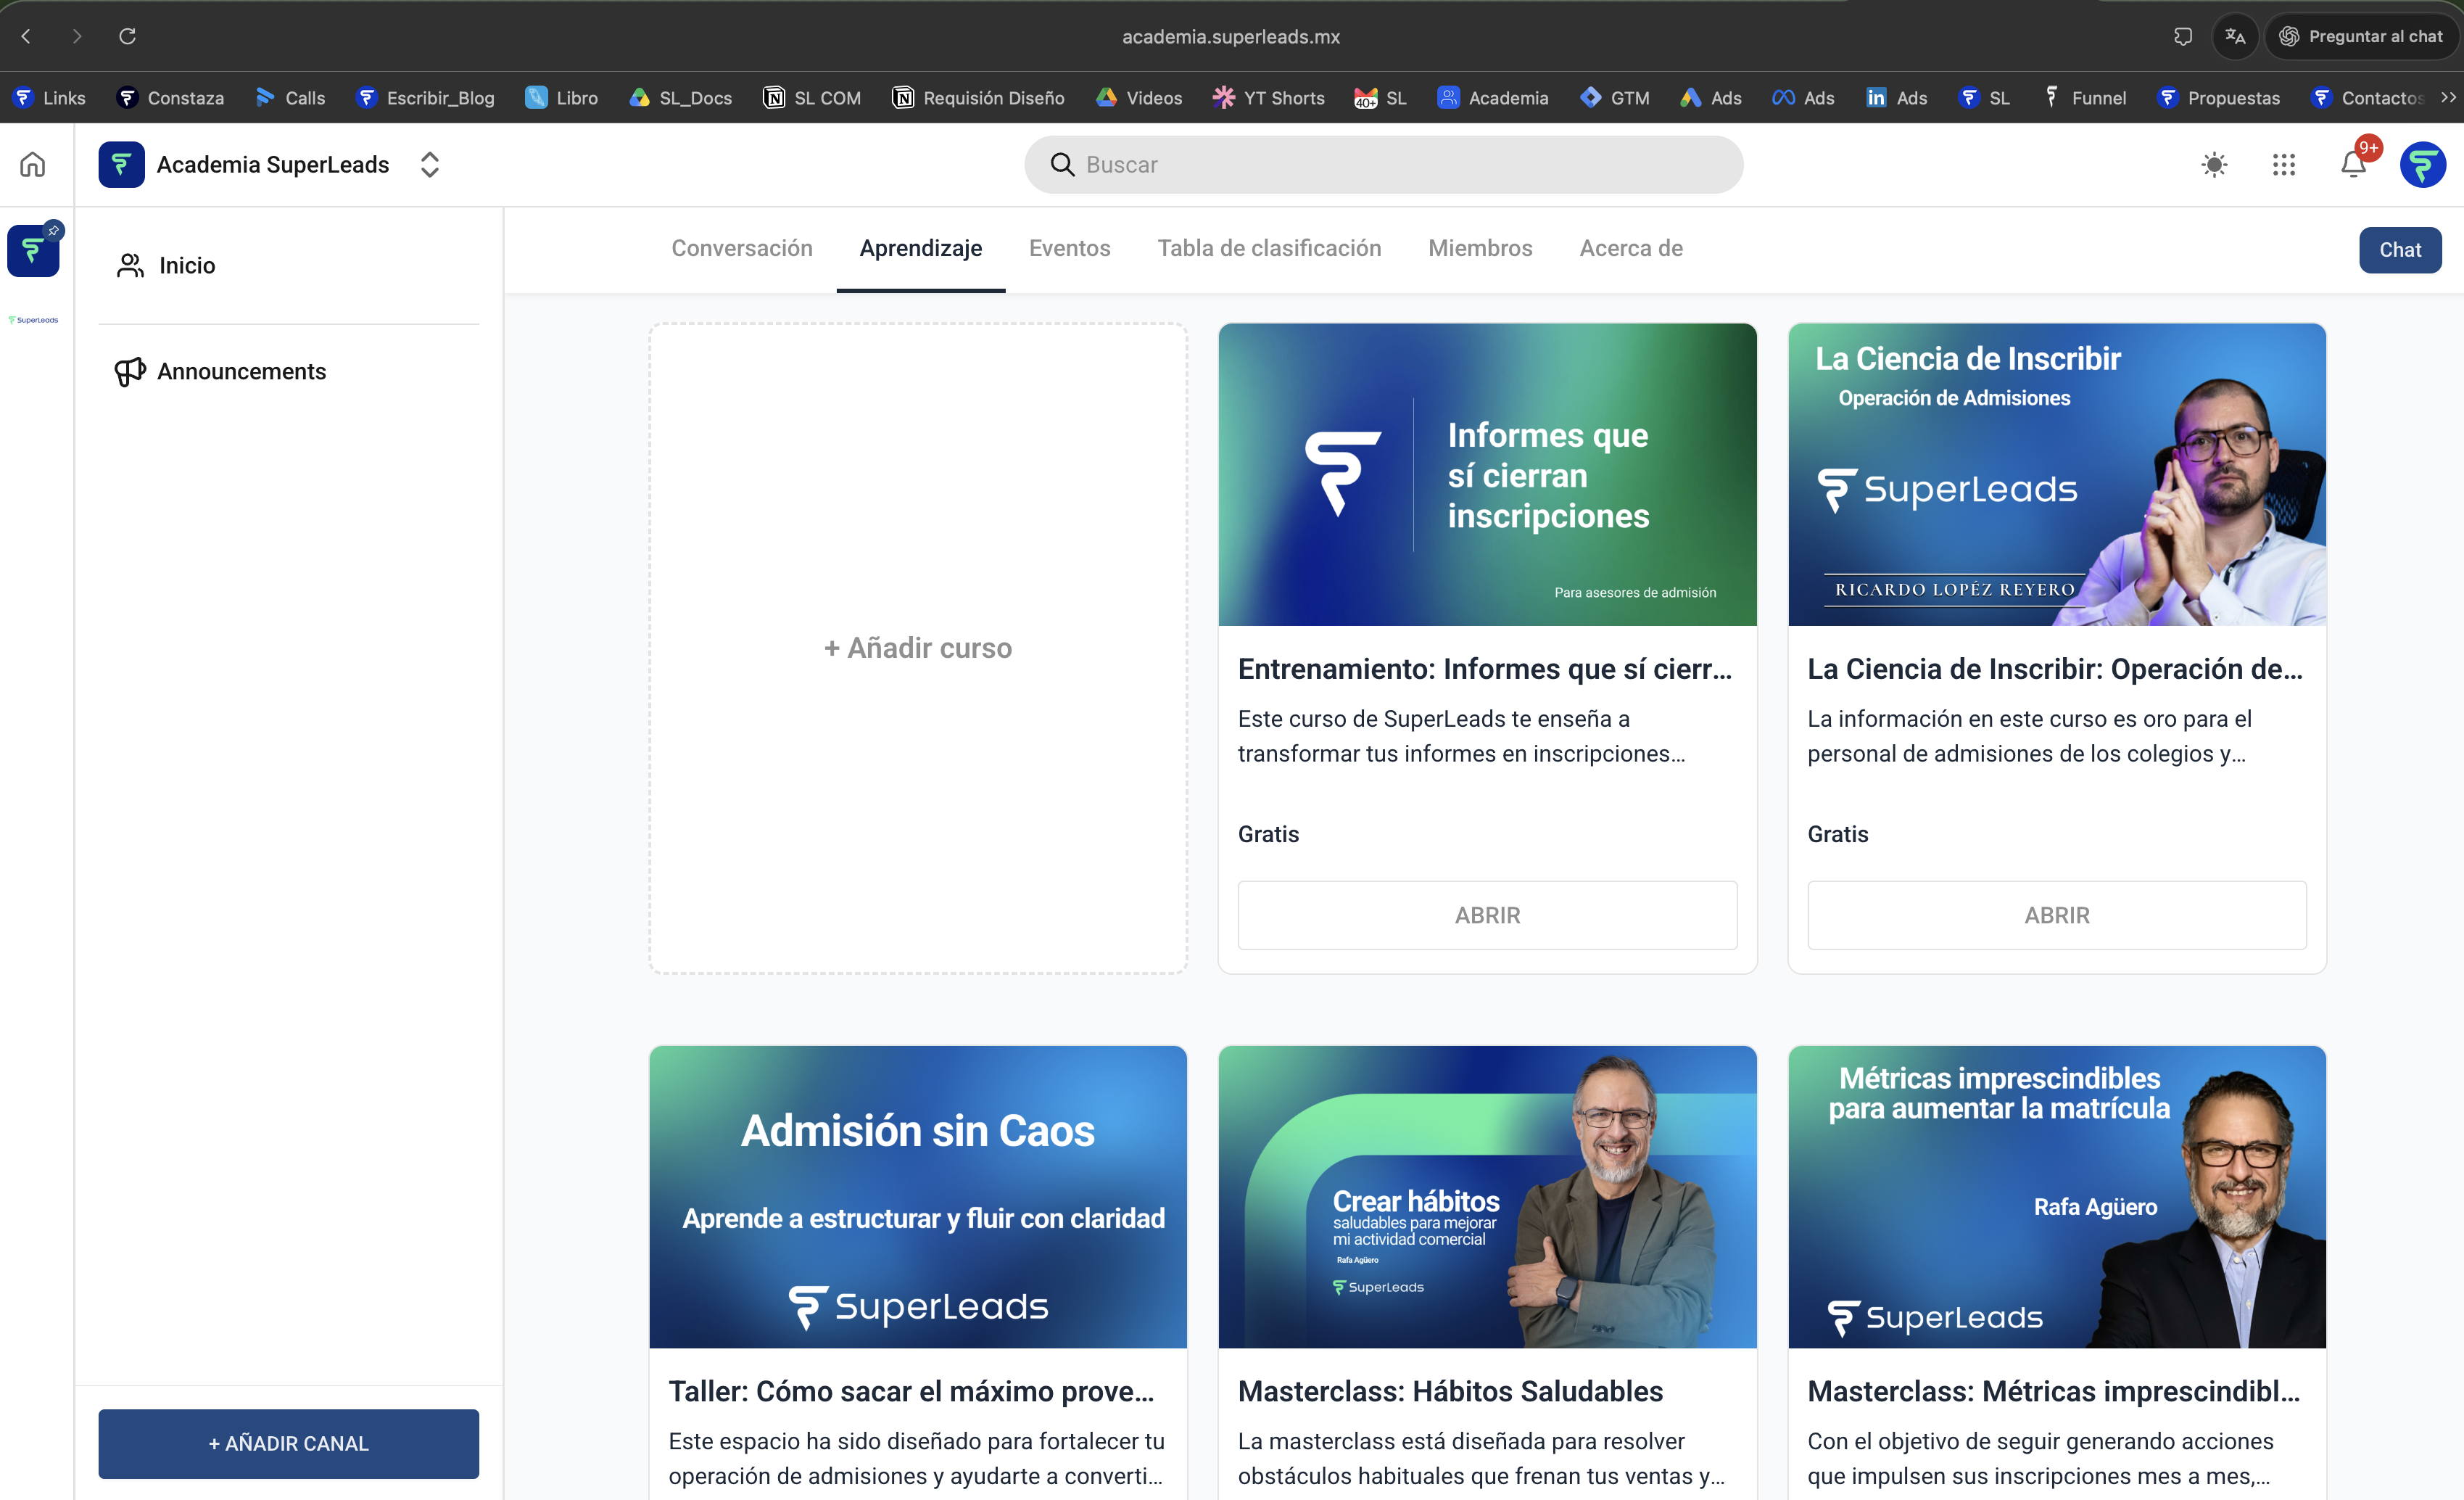Open the Videos bookmark
The width and height of the screenshot is (2464, 1500).
(x=1138, y=97)
